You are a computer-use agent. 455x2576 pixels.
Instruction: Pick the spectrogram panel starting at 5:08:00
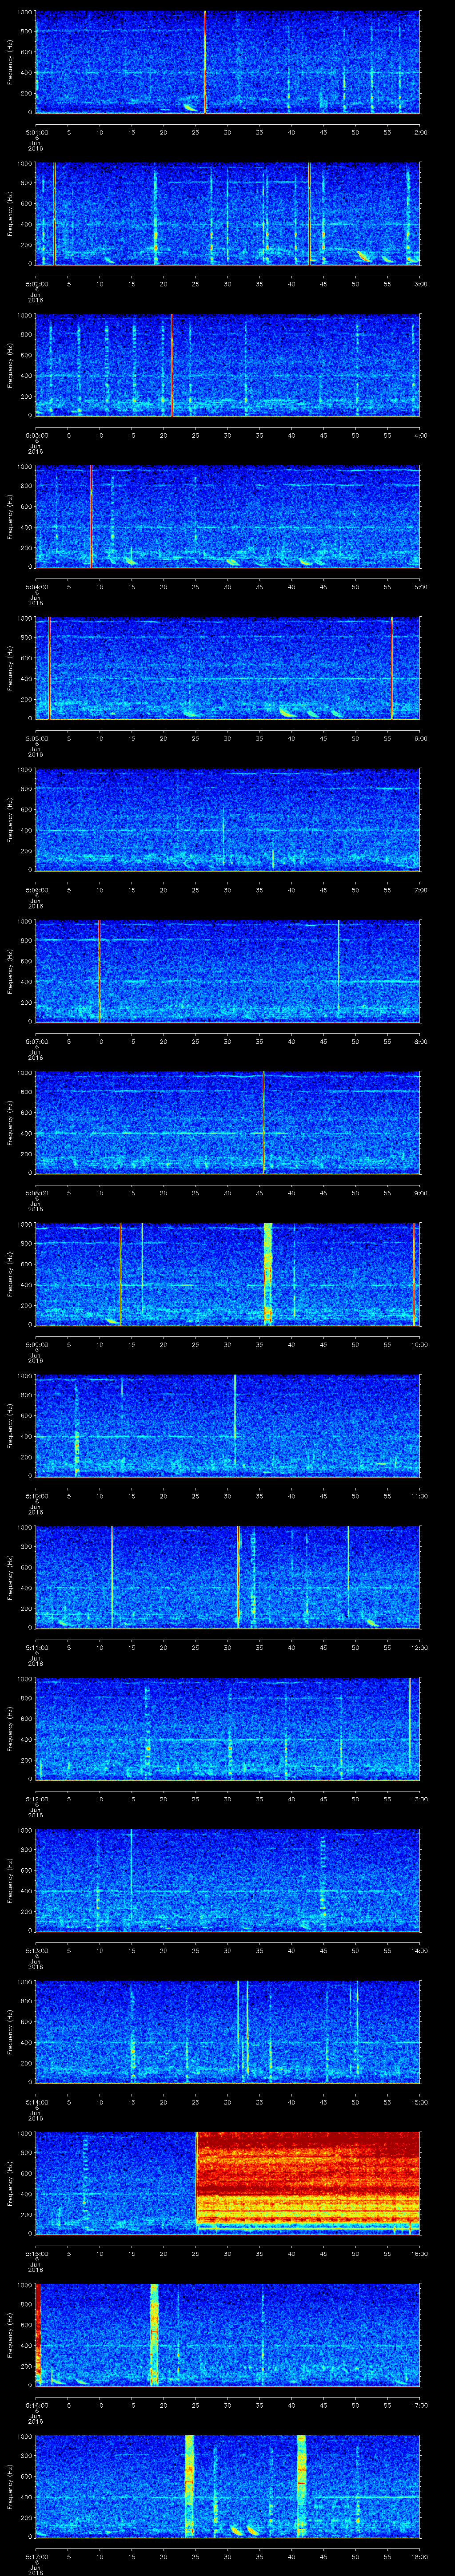227,1123
